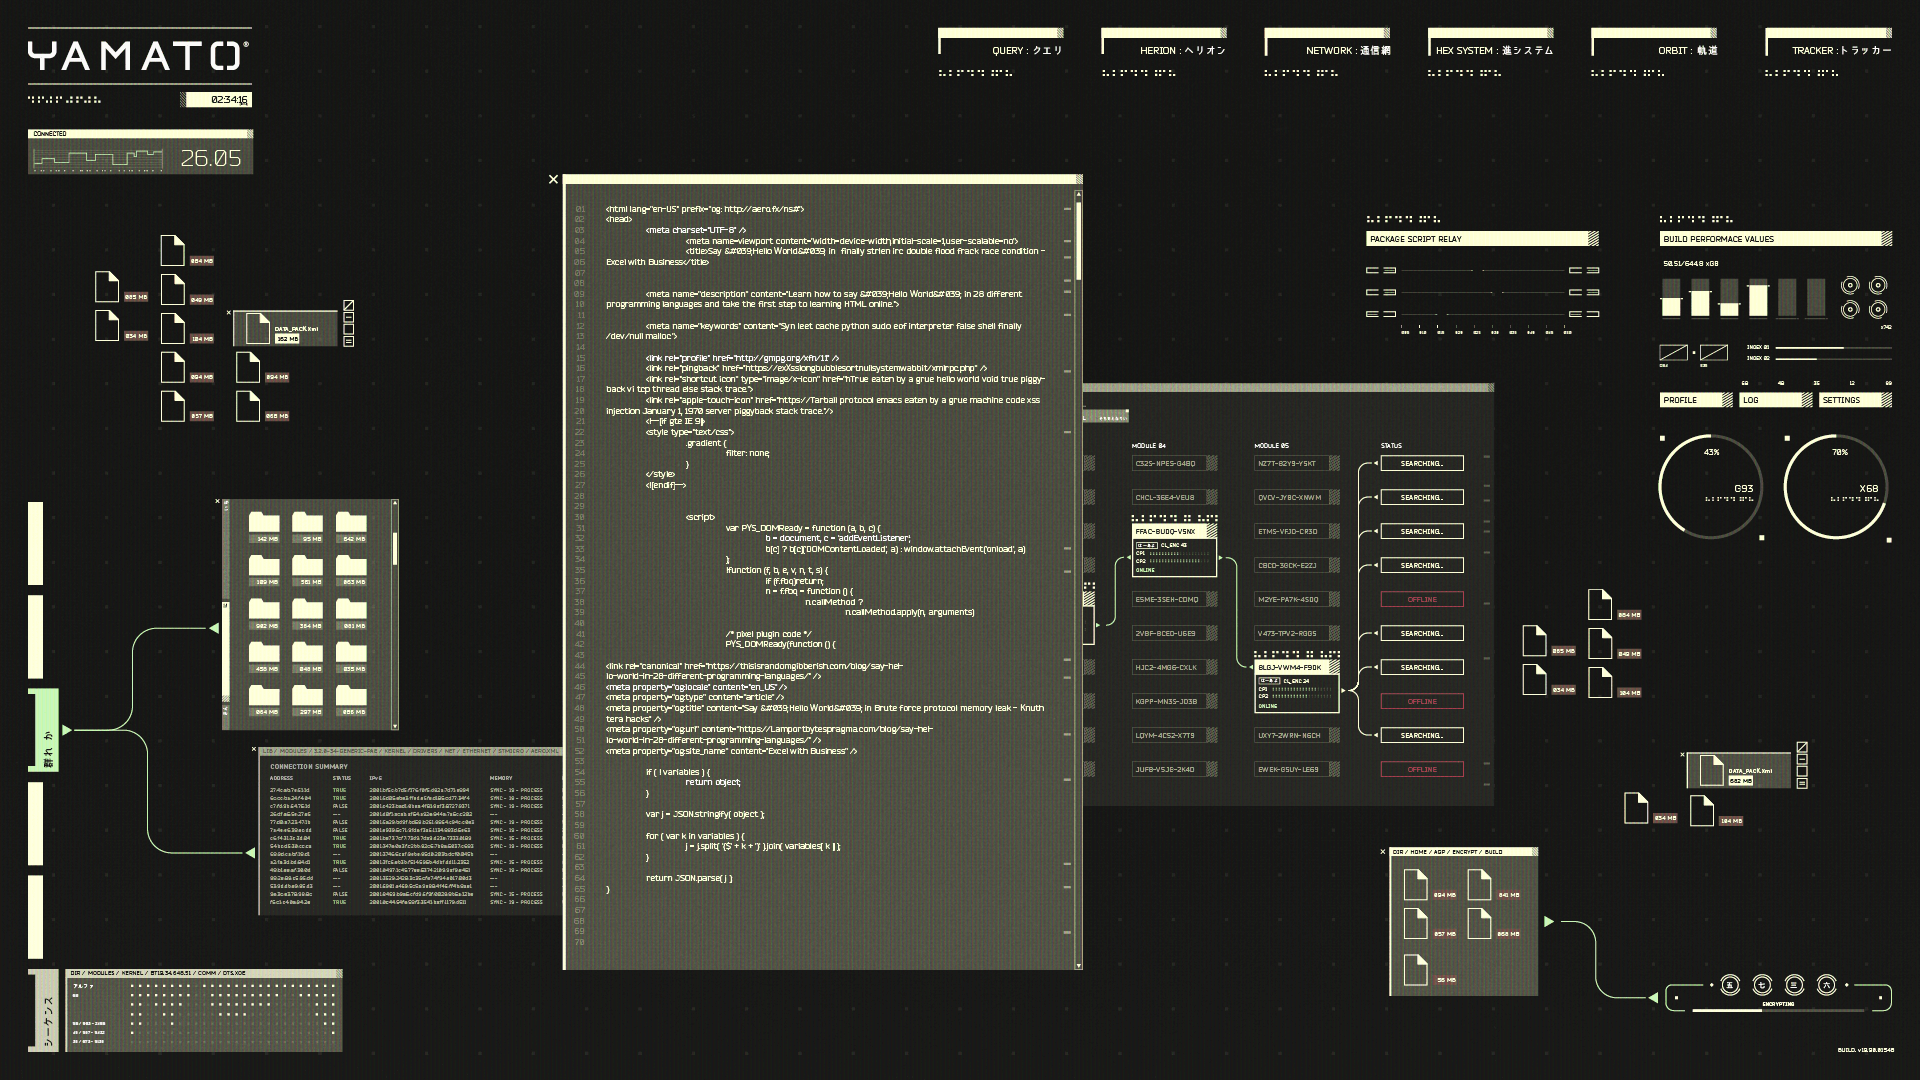The width and height of the screenshot is (1920, 1080).
Task: Click the first SEARCHING status box
Action: pyautogui.click(x=1422, y=463)
